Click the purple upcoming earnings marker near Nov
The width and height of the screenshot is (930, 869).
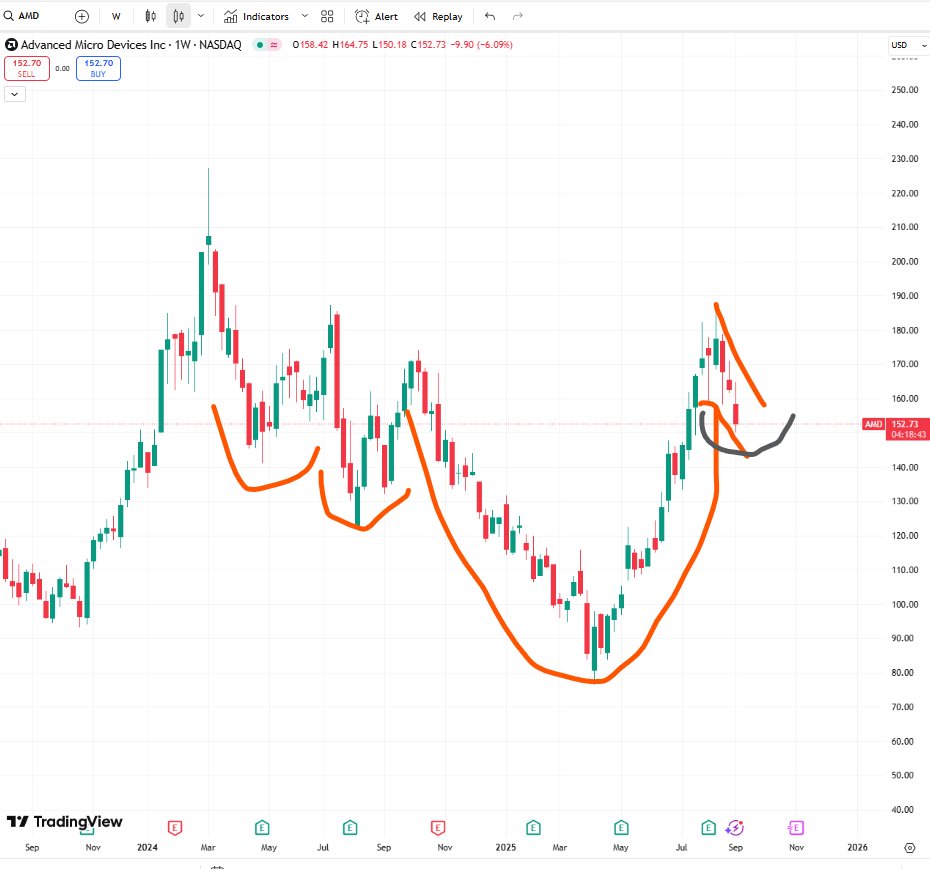click(795, 827)
